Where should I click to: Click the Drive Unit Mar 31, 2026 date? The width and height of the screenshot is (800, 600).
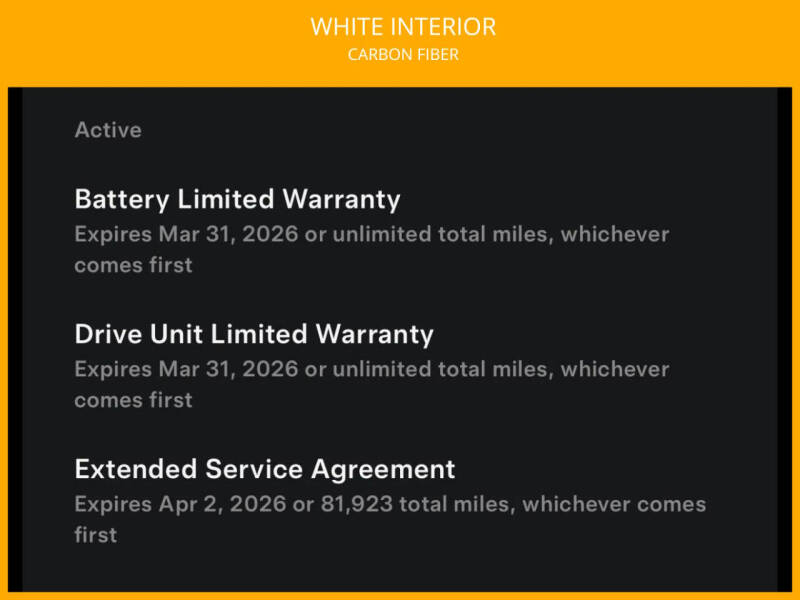(228, 369)
